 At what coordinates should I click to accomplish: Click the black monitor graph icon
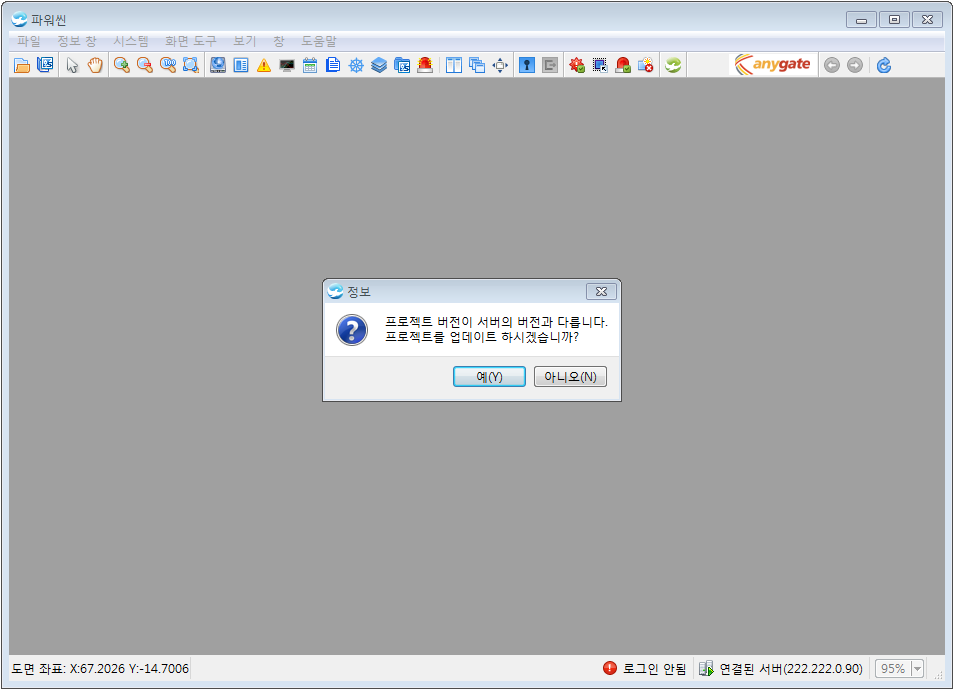(x=287, y=65)
